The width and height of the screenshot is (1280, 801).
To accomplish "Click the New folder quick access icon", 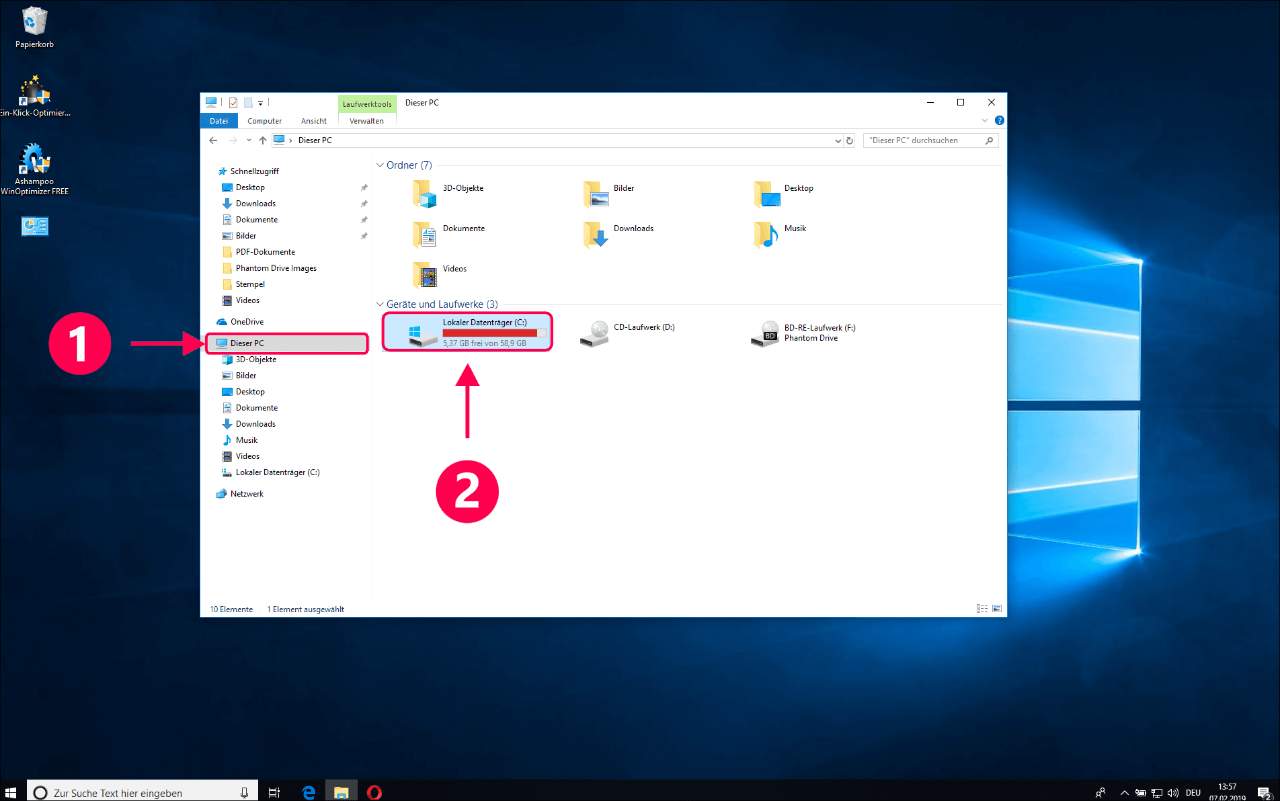I will 247,102.
